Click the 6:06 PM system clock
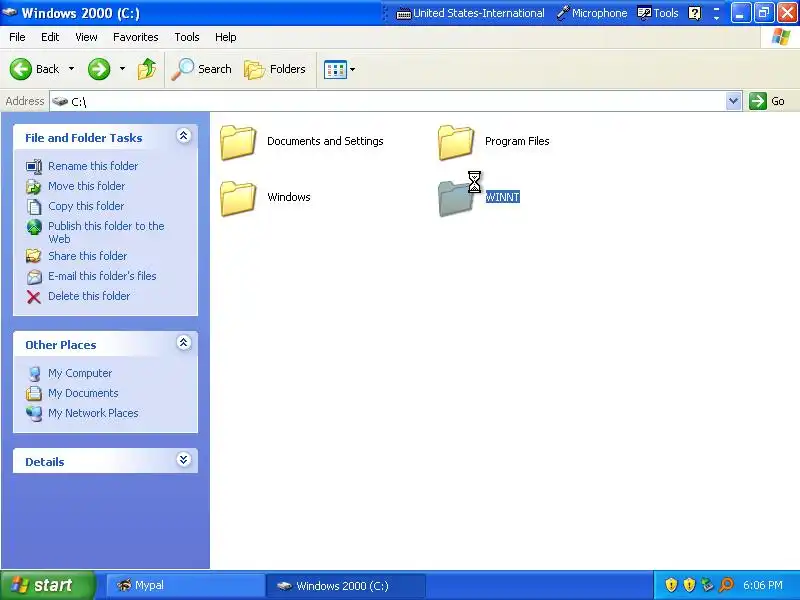800x600 pixels. [x=763, y=585]
